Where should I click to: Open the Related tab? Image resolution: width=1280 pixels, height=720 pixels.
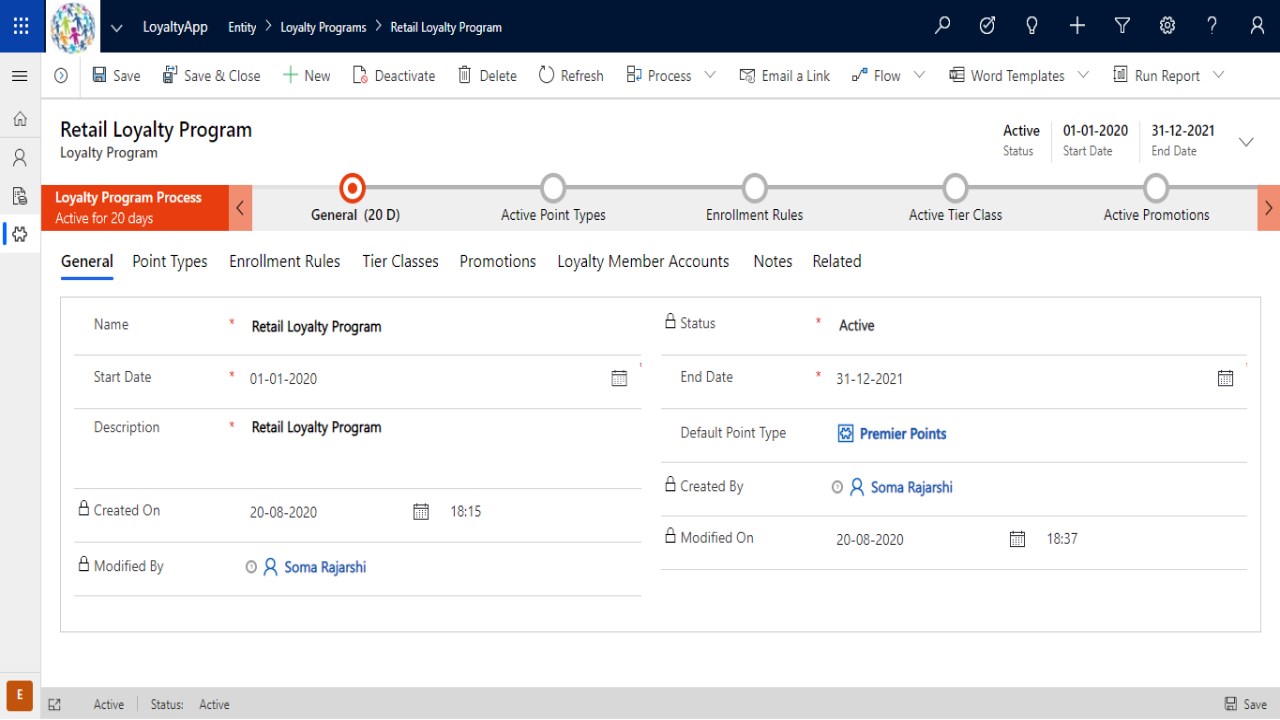click(837, 262)
